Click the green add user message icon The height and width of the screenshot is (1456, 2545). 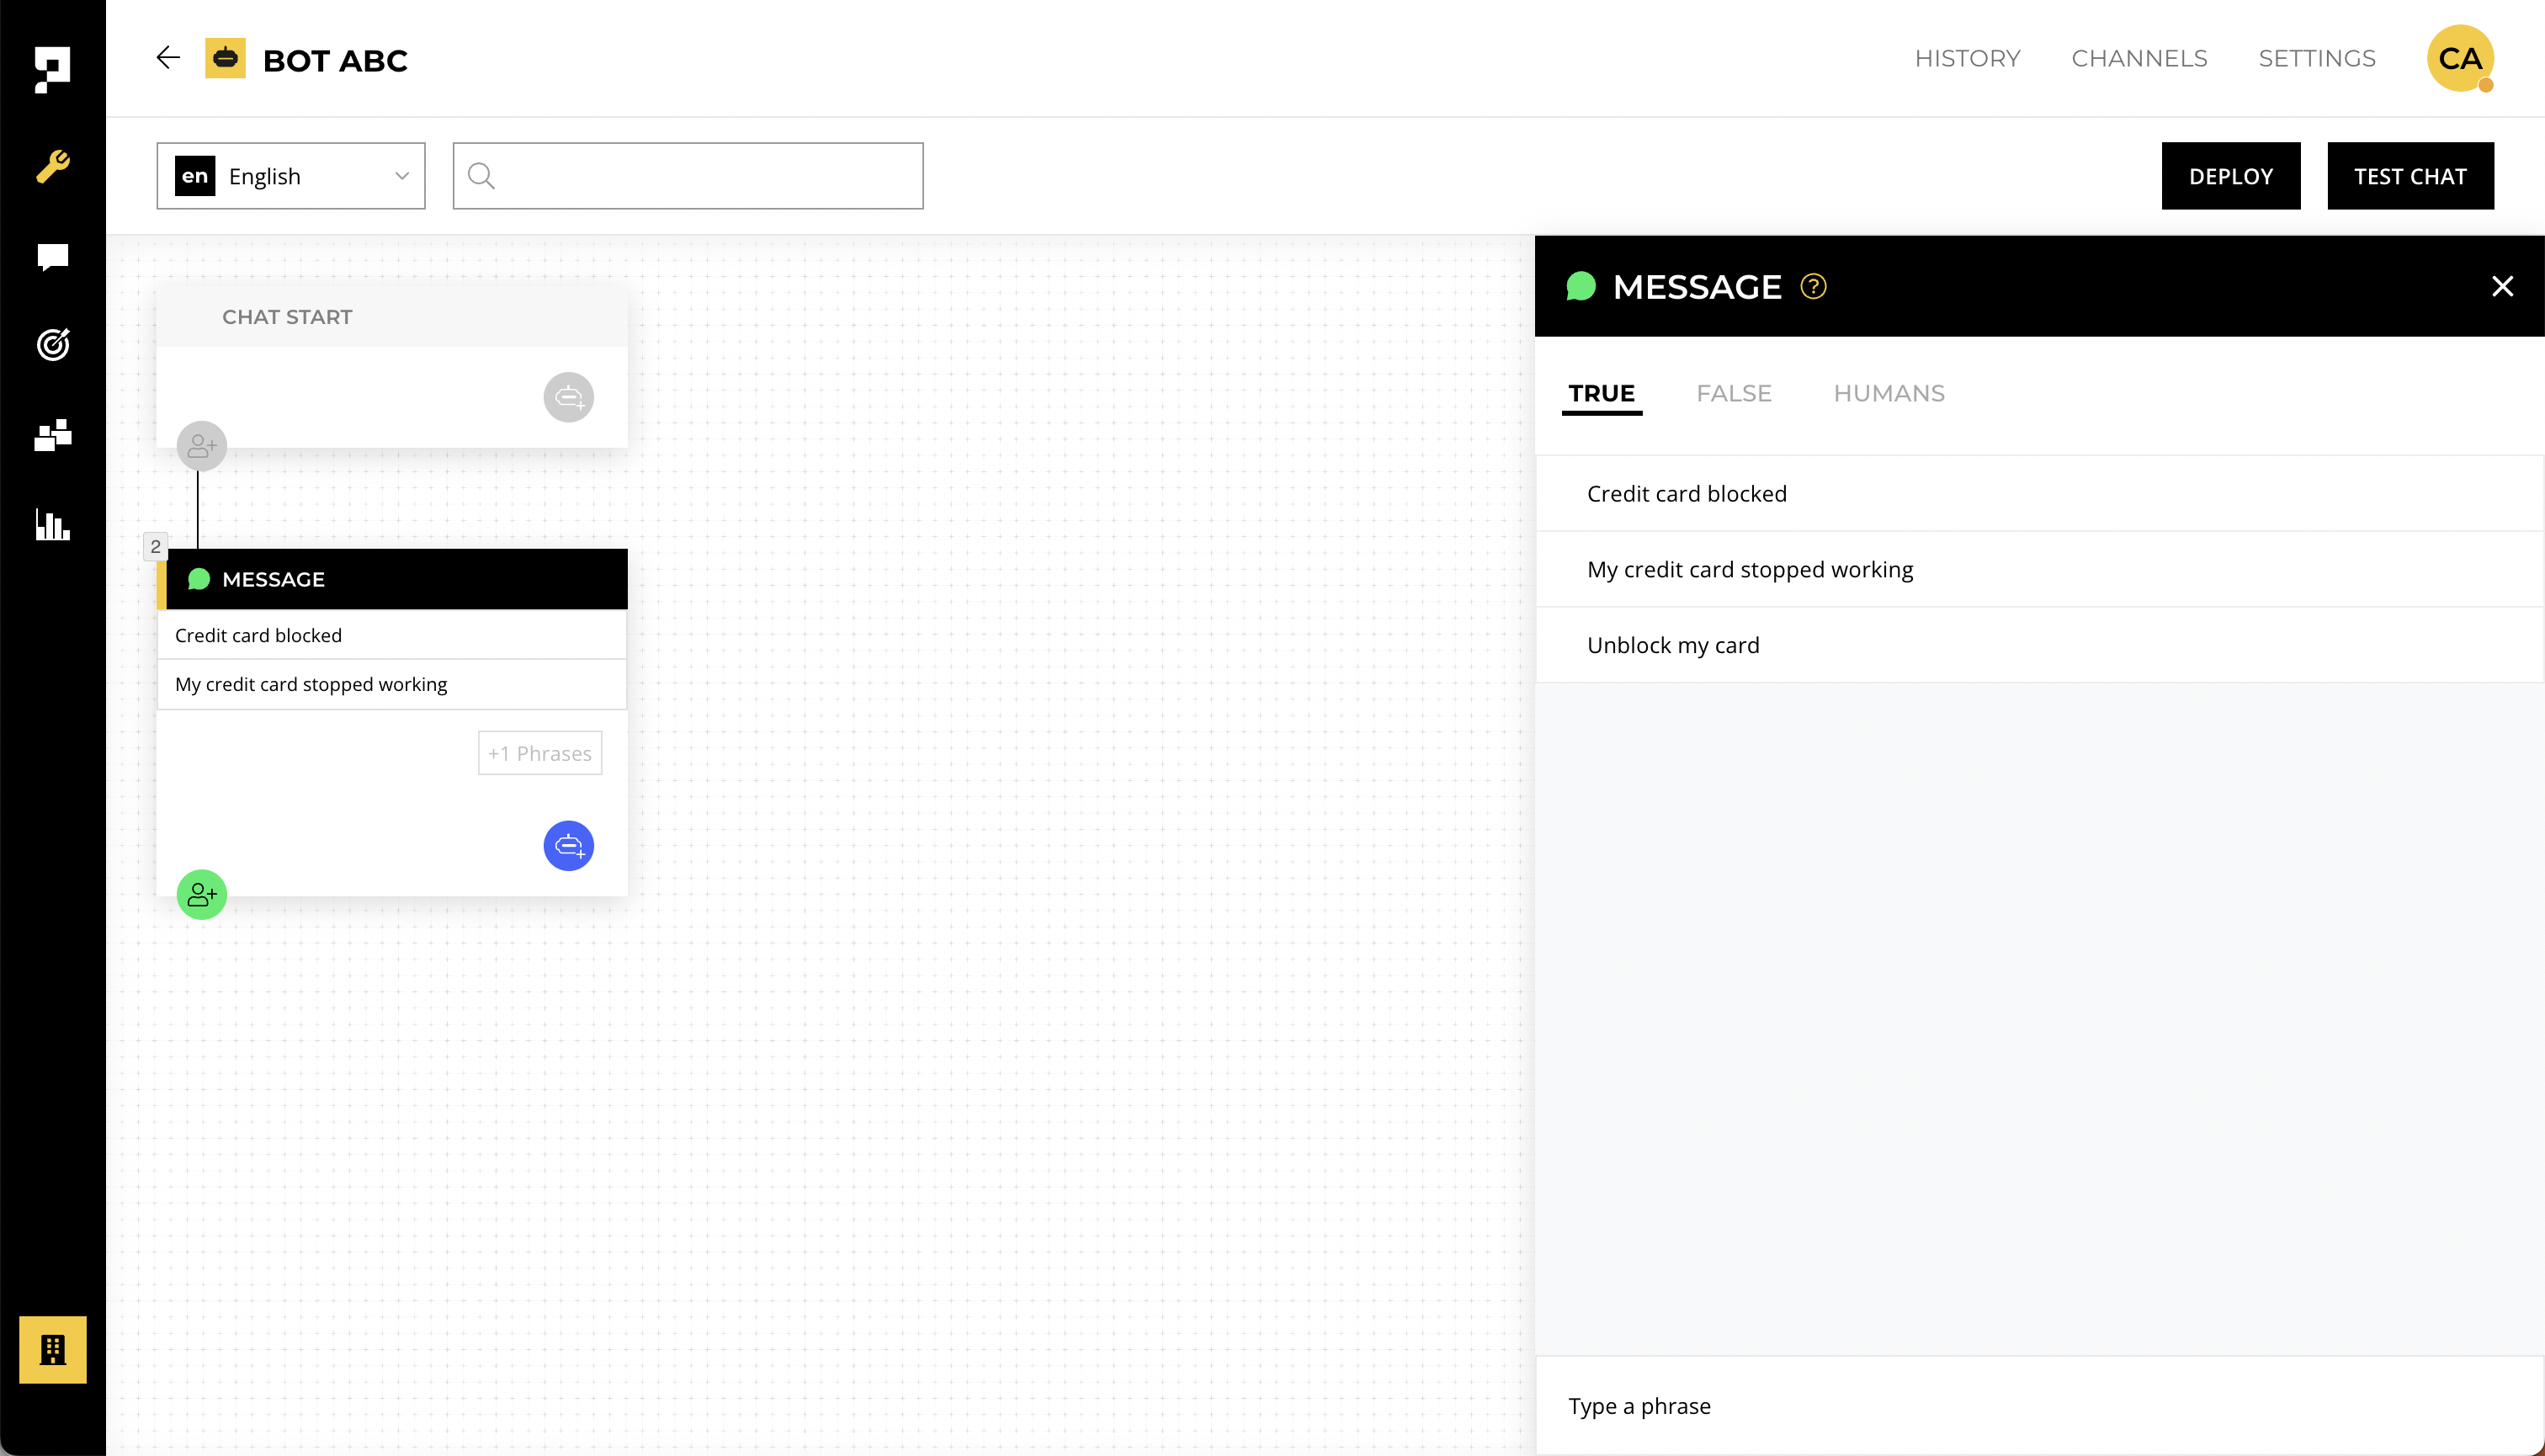tap(202, 894)
